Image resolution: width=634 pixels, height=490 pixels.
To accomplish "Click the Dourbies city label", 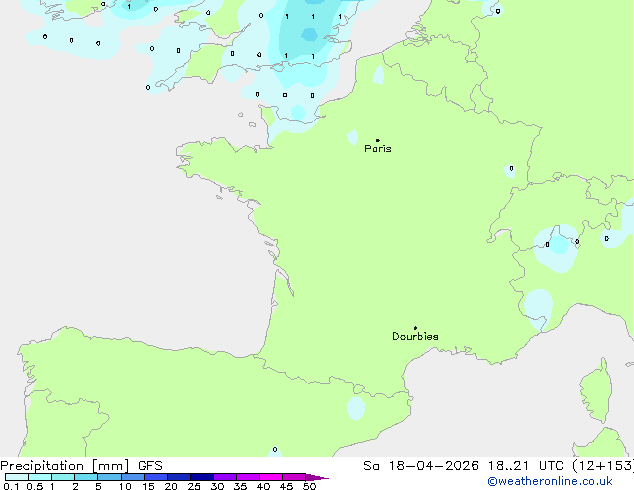I will pos(415,336).
